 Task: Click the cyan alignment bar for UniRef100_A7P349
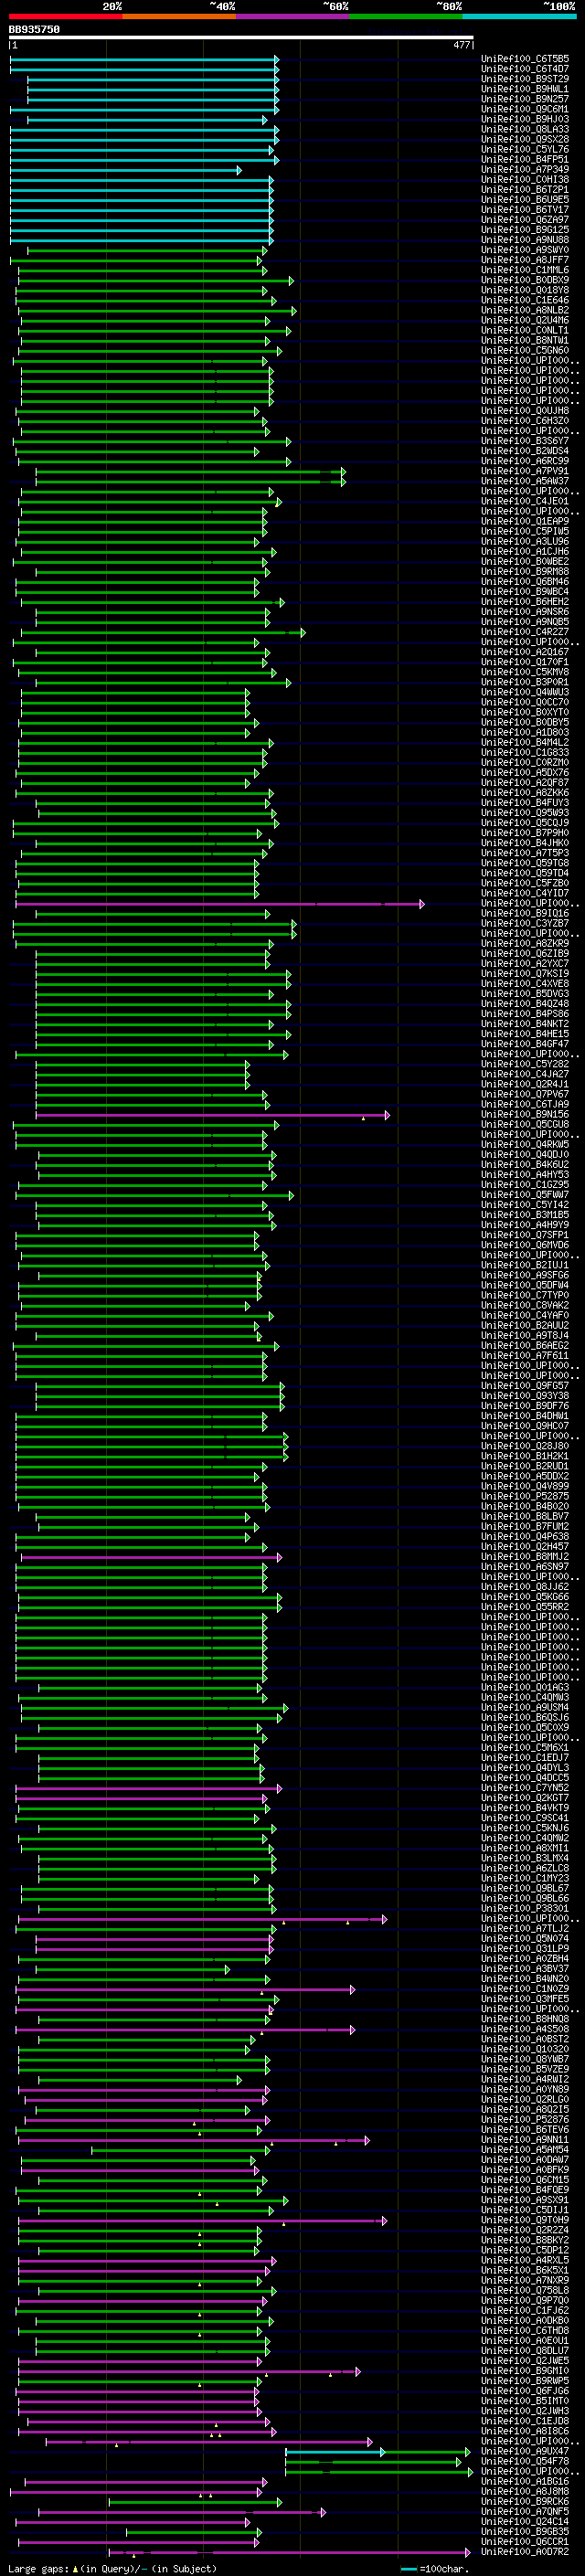[x=126, y=170]
